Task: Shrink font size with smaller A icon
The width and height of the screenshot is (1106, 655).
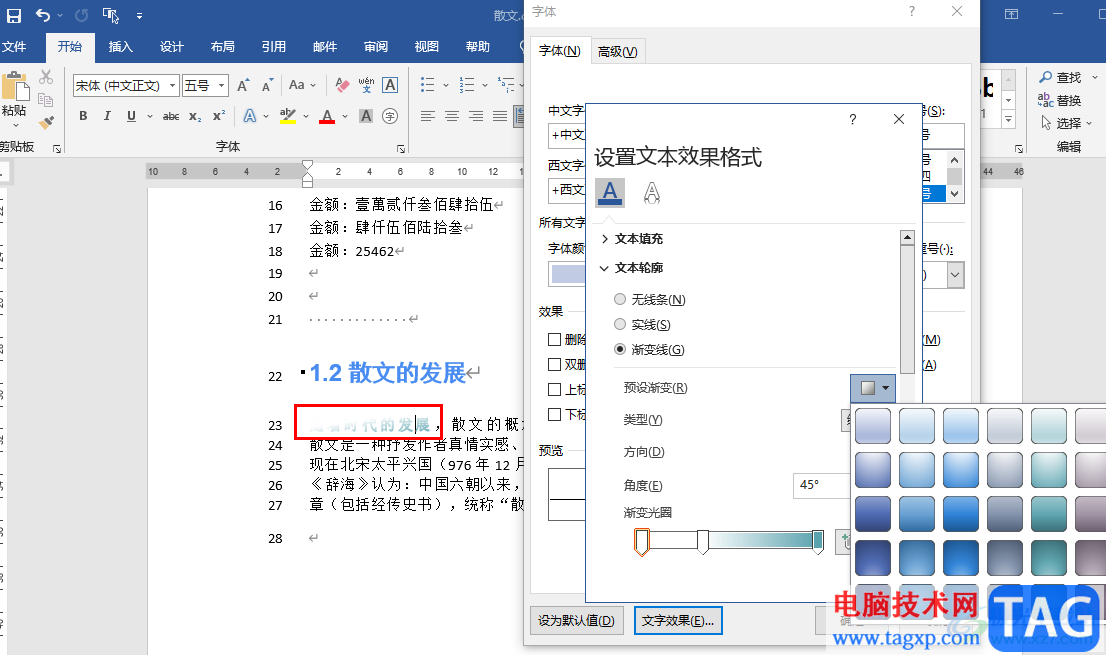Action: pyautogui.click(x=267, y=85)
